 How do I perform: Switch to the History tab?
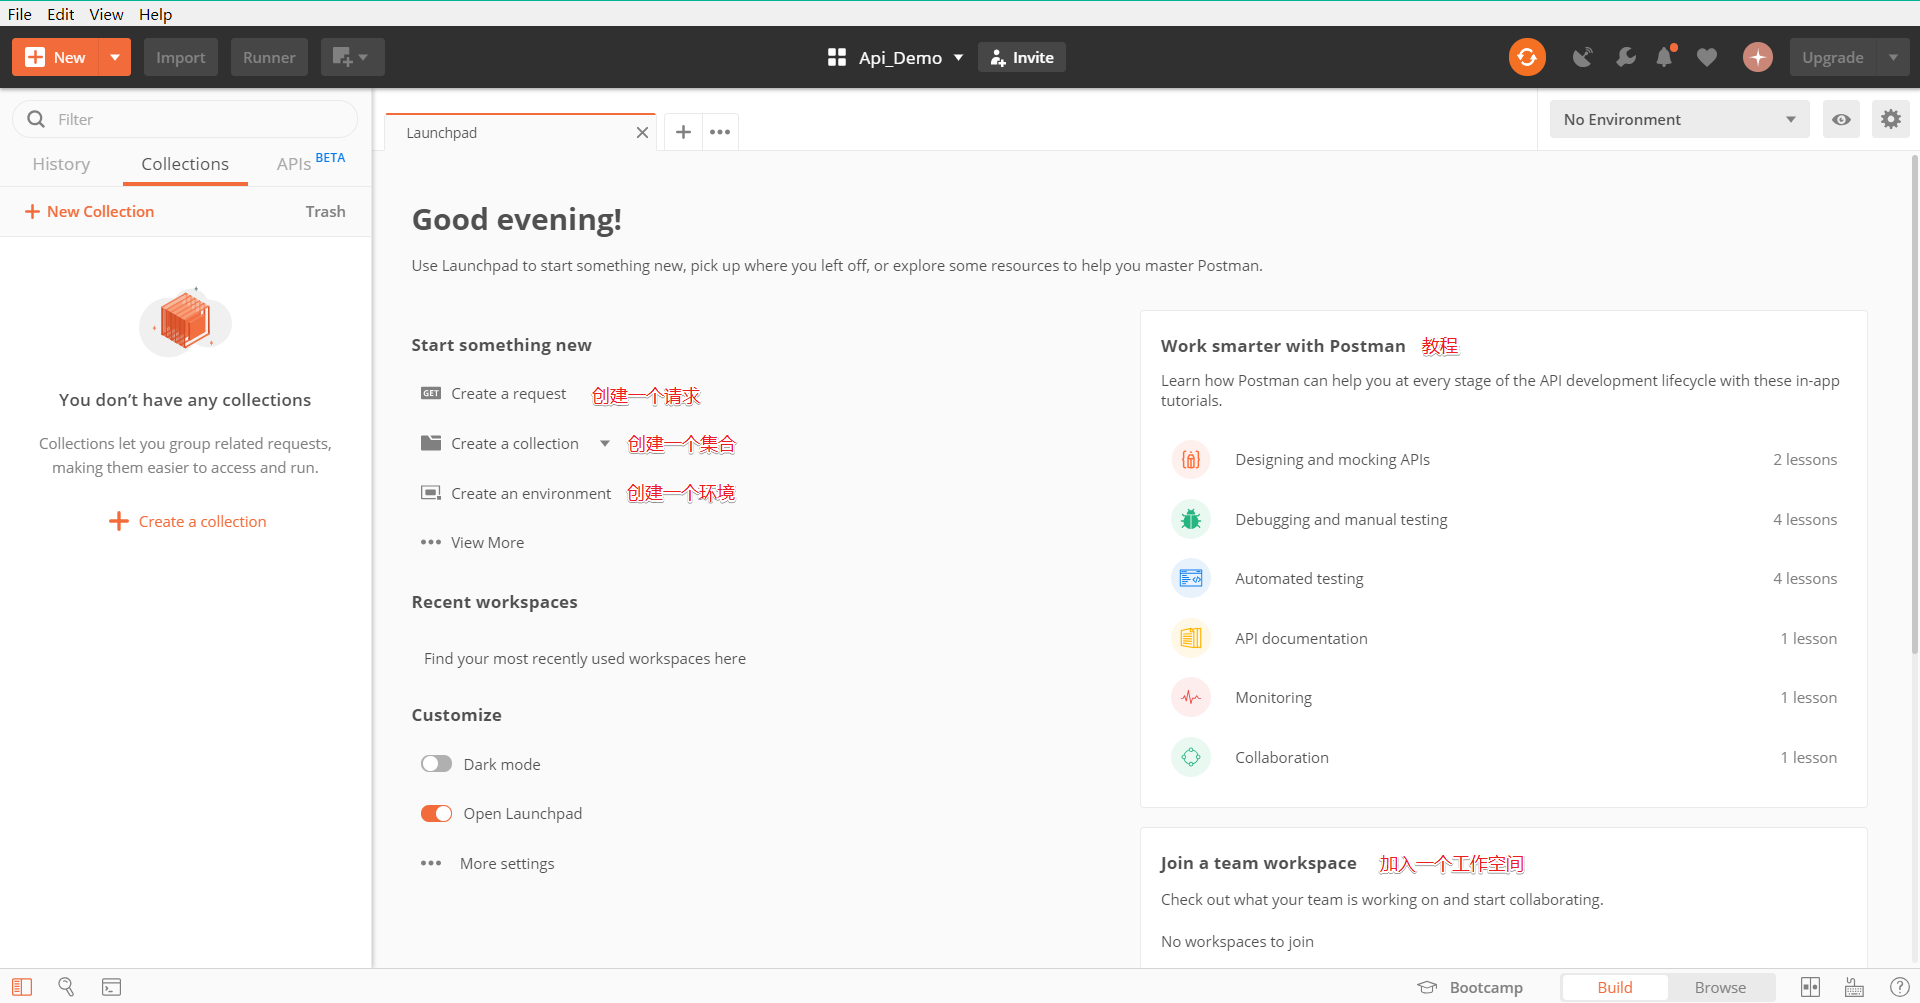coord(61,164)
